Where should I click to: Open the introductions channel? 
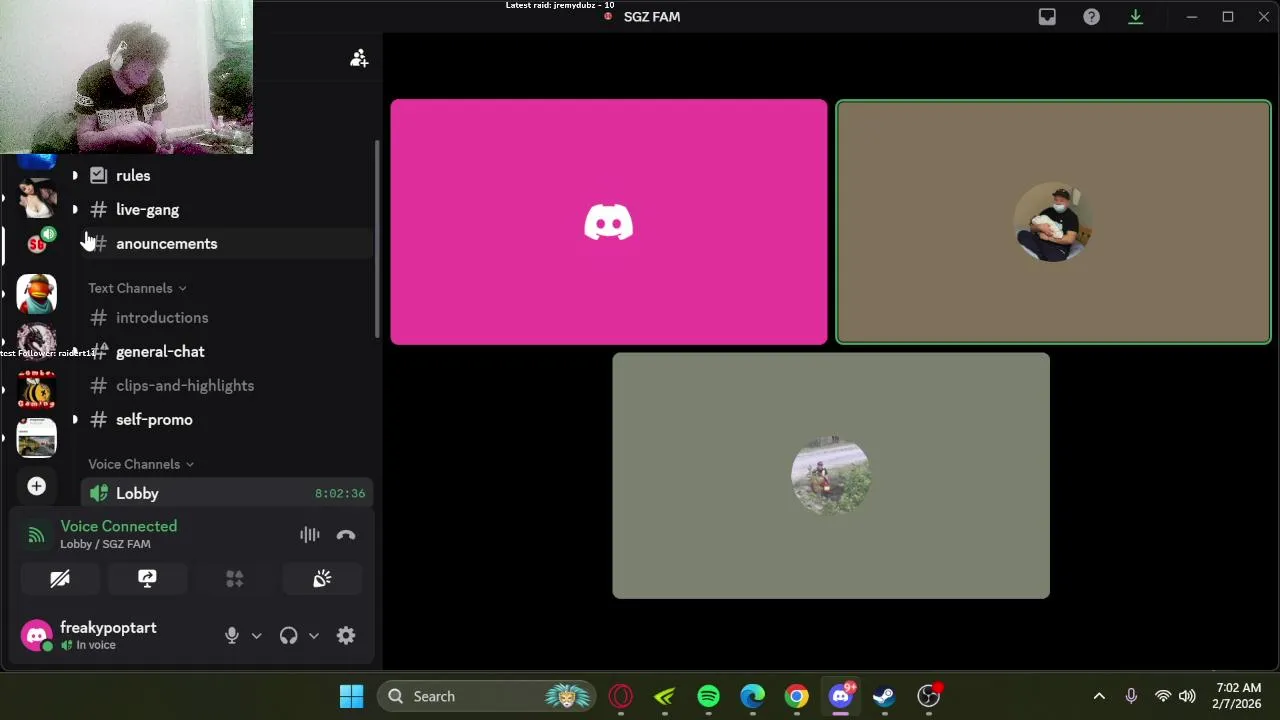(x=226, y=318)
